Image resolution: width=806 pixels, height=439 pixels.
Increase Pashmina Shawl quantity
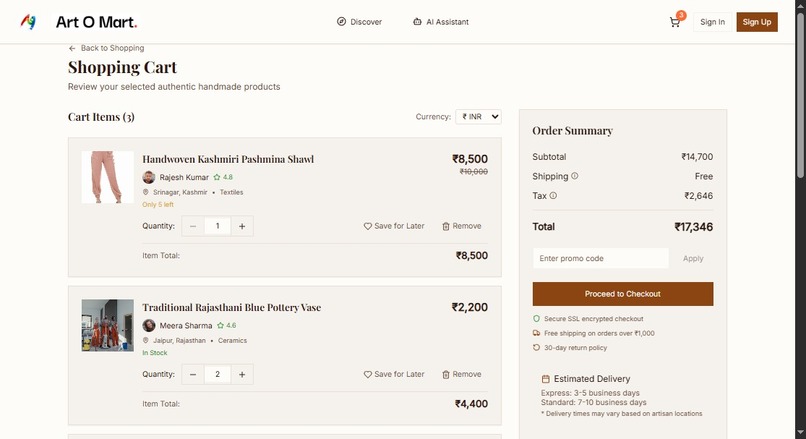tap(242, 226)
